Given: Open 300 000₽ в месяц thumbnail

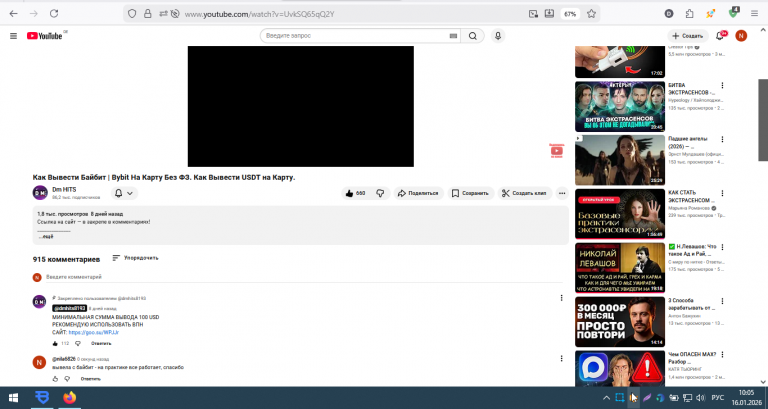Looking at the screenshot, I should pyautogui.click(x=620, y=322).
